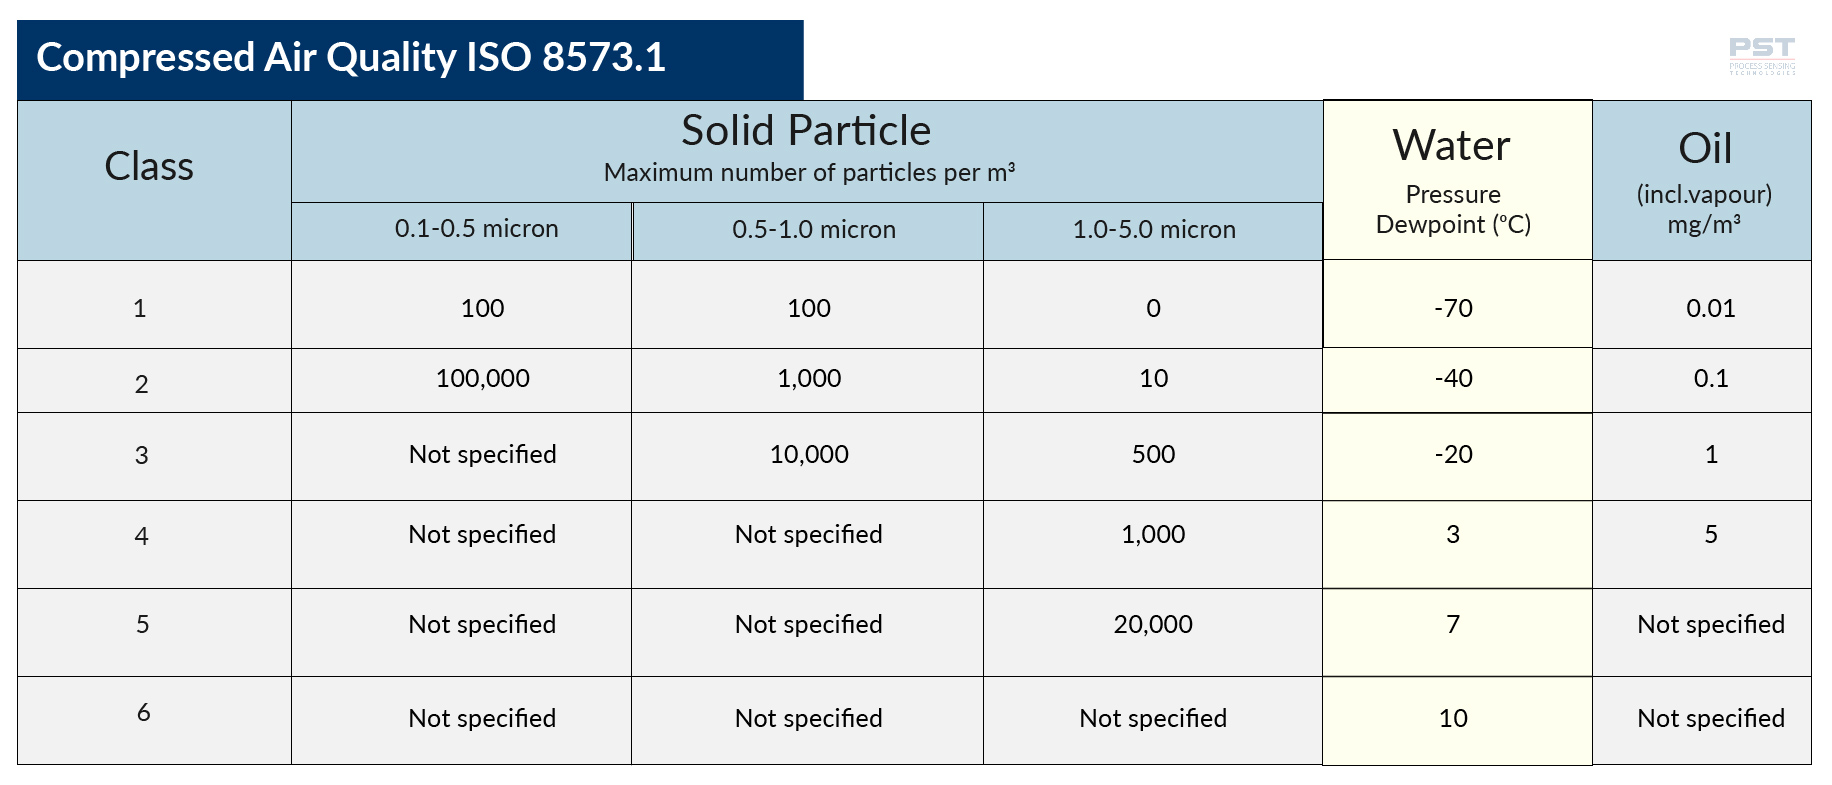Select the Class 1 row label
This screenshot has height=785, width=1832.
point(140,309)
